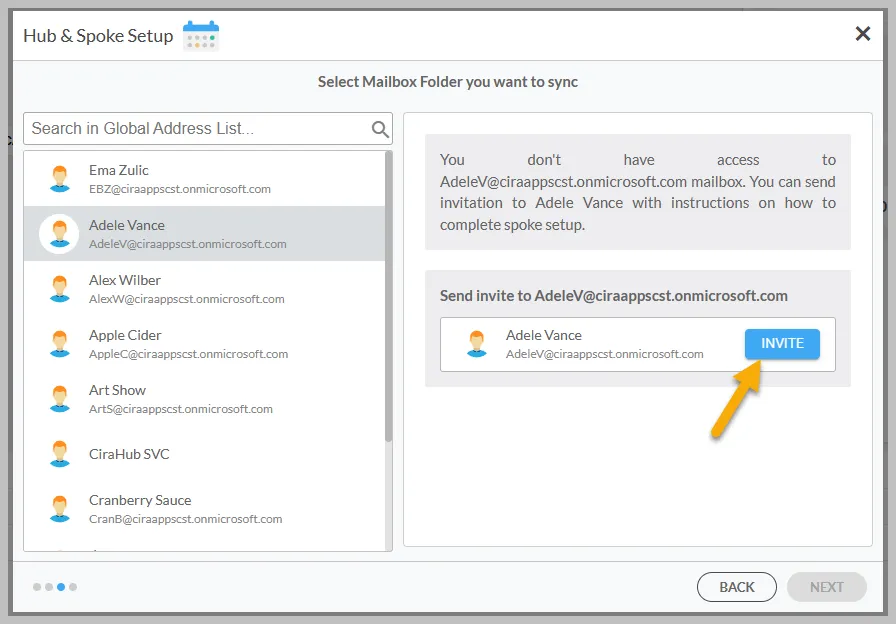Click Cranberry Sauce's avatar icon
Image resolution: width=896 pixels, height=624 pixels.
[x=59, y=509]
